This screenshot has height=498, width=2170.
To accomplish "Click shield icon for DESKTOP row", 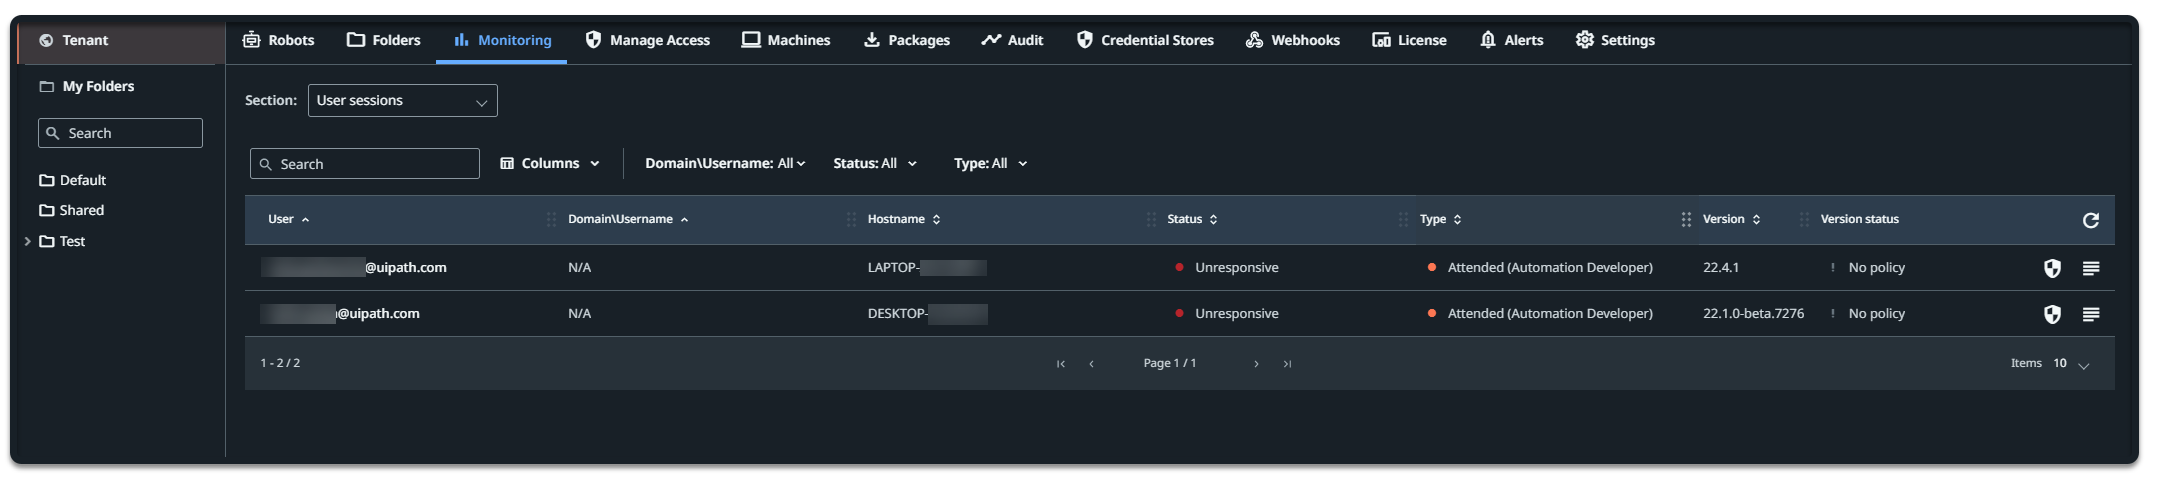I will [x=2052, y=314].
